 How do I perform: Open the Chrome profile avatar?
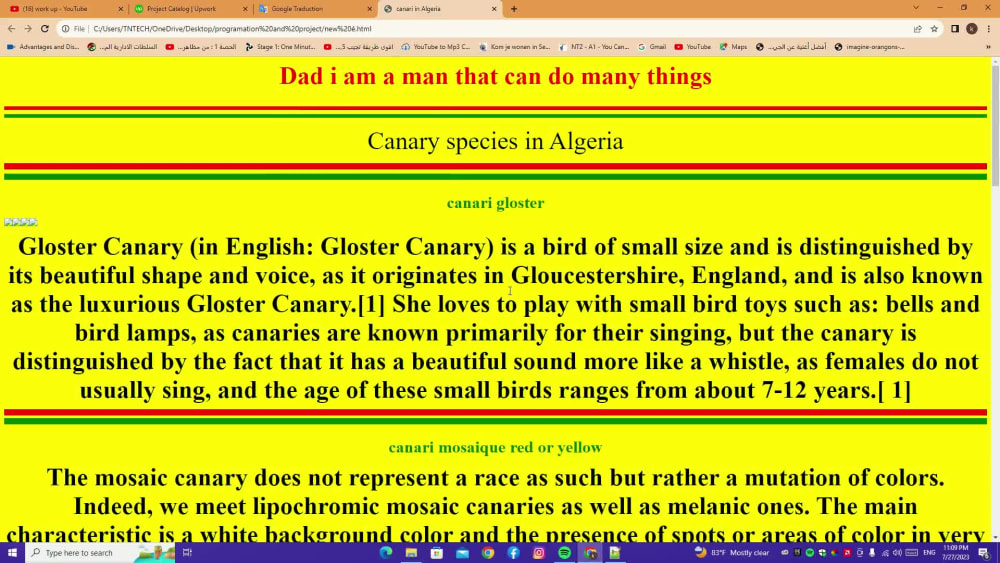972,29
